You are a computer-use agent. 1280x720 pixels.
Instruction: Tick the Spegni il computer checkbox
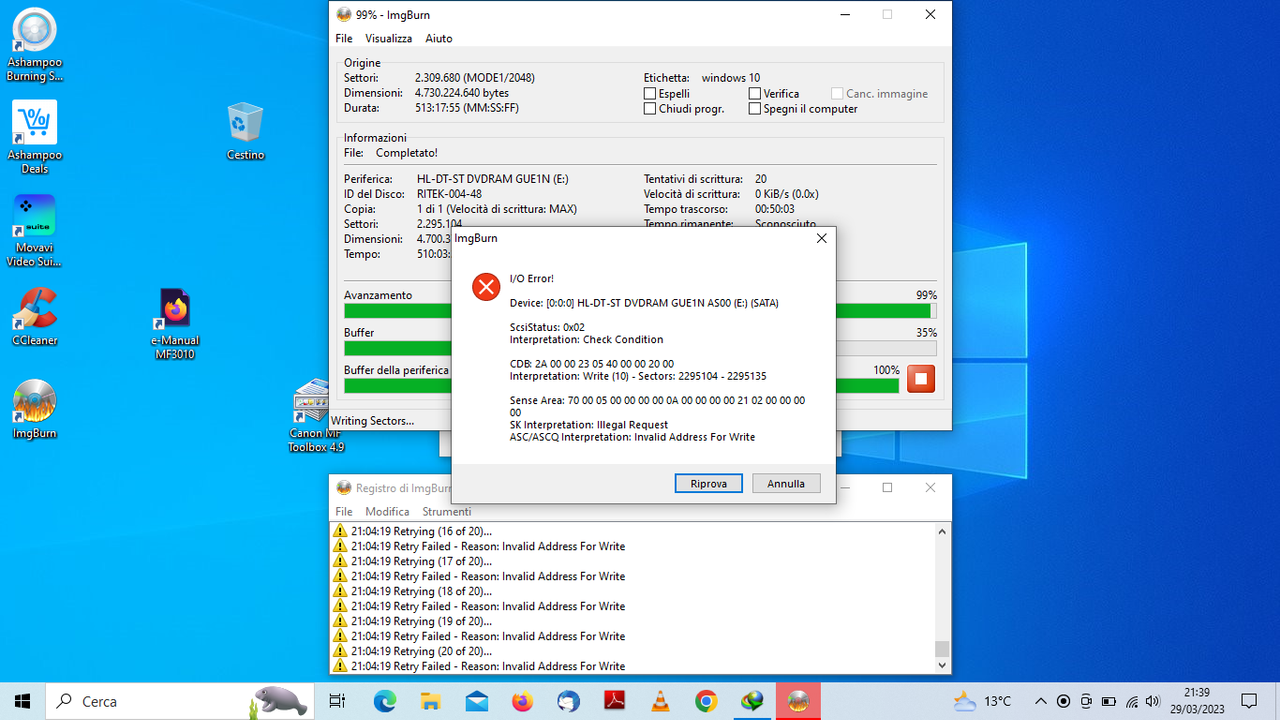[x=755, y=109]
